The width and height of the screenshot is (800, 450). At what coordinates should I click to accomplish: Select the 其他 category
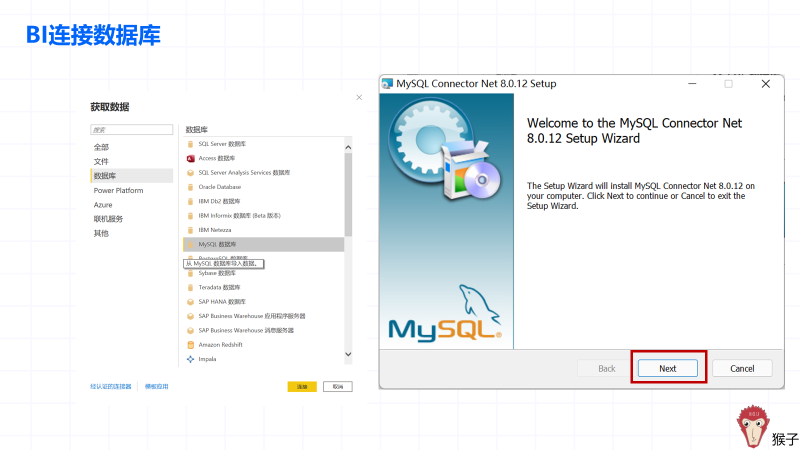point(101,233)
